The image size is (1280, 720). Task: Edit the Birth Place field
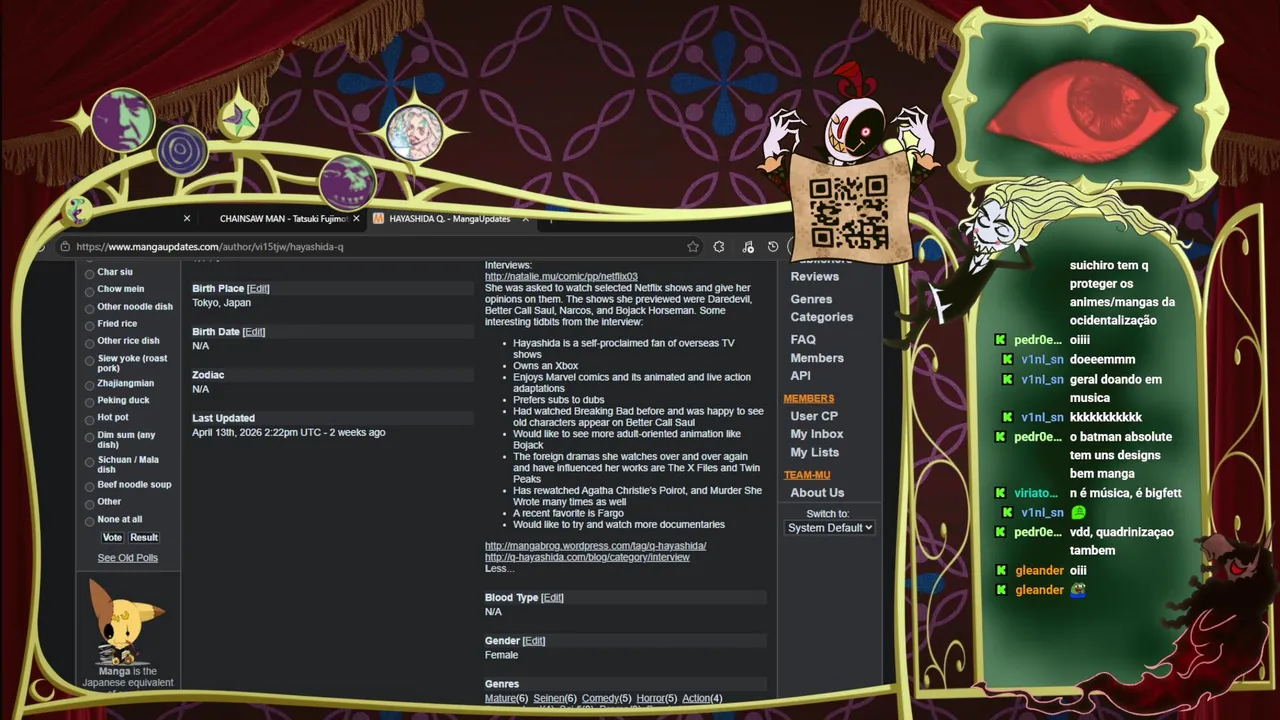258,288
